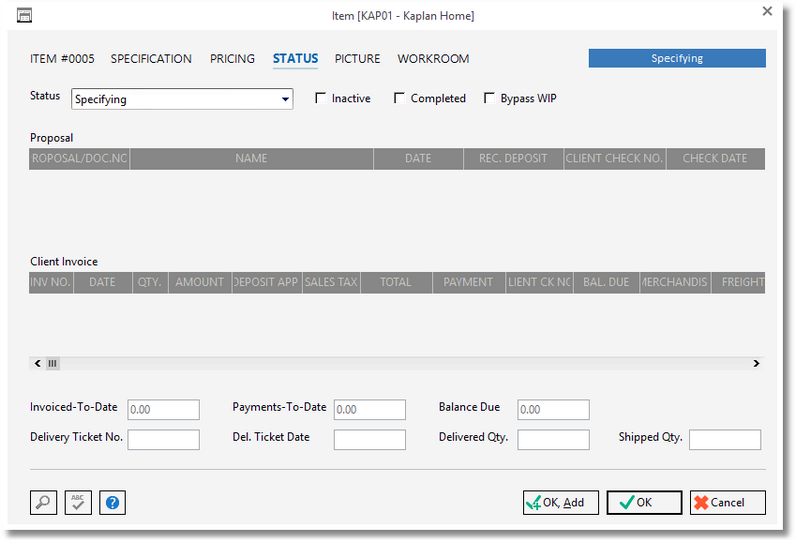Click the left arrow of horizontal scrollbar
This screenshot has width=796, height=543.
click(x=37, y=363)
